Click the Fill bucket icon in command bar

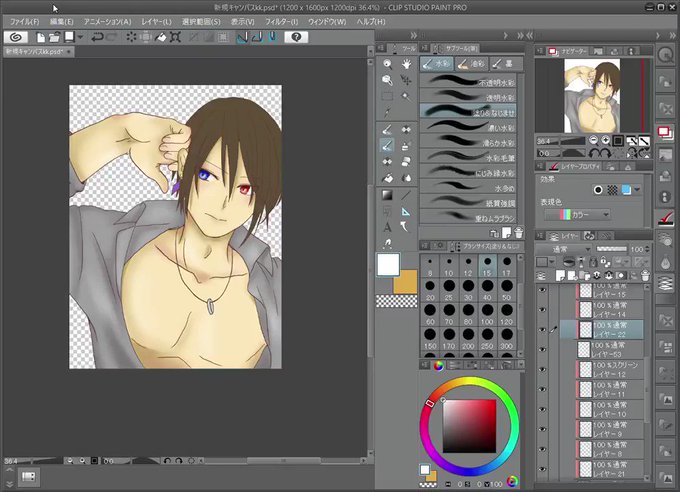(x=160, y=37)
